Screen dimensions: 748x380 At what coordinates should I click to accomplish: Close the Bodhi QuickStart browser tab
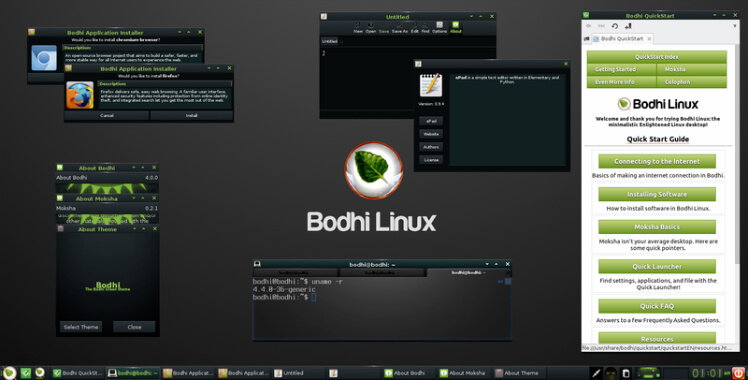coord(649,39)
